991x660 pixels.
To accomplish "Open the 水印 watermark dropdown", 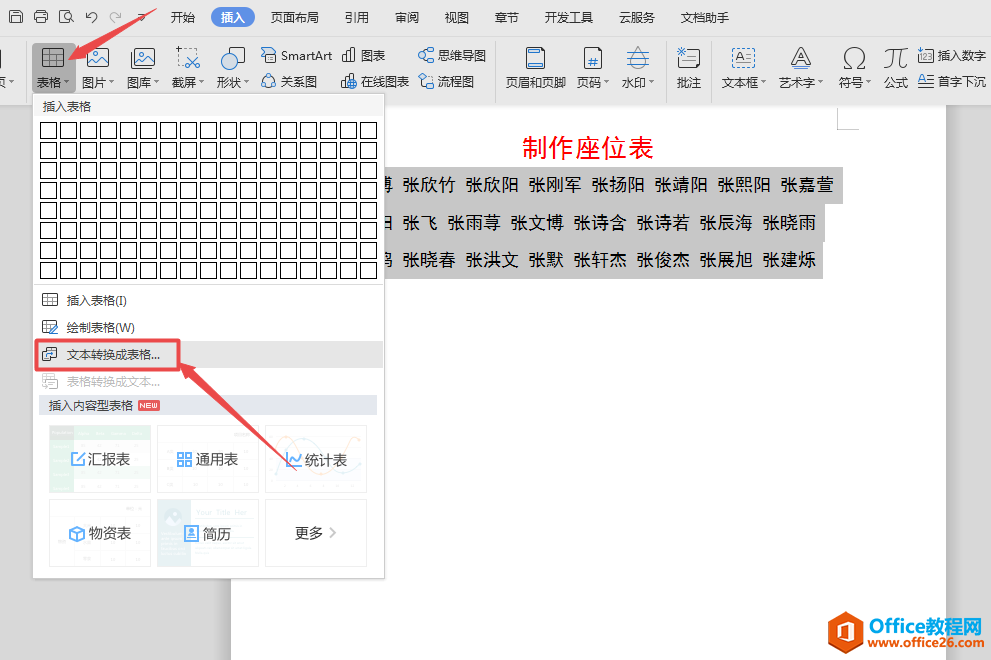I will (638, 82).
